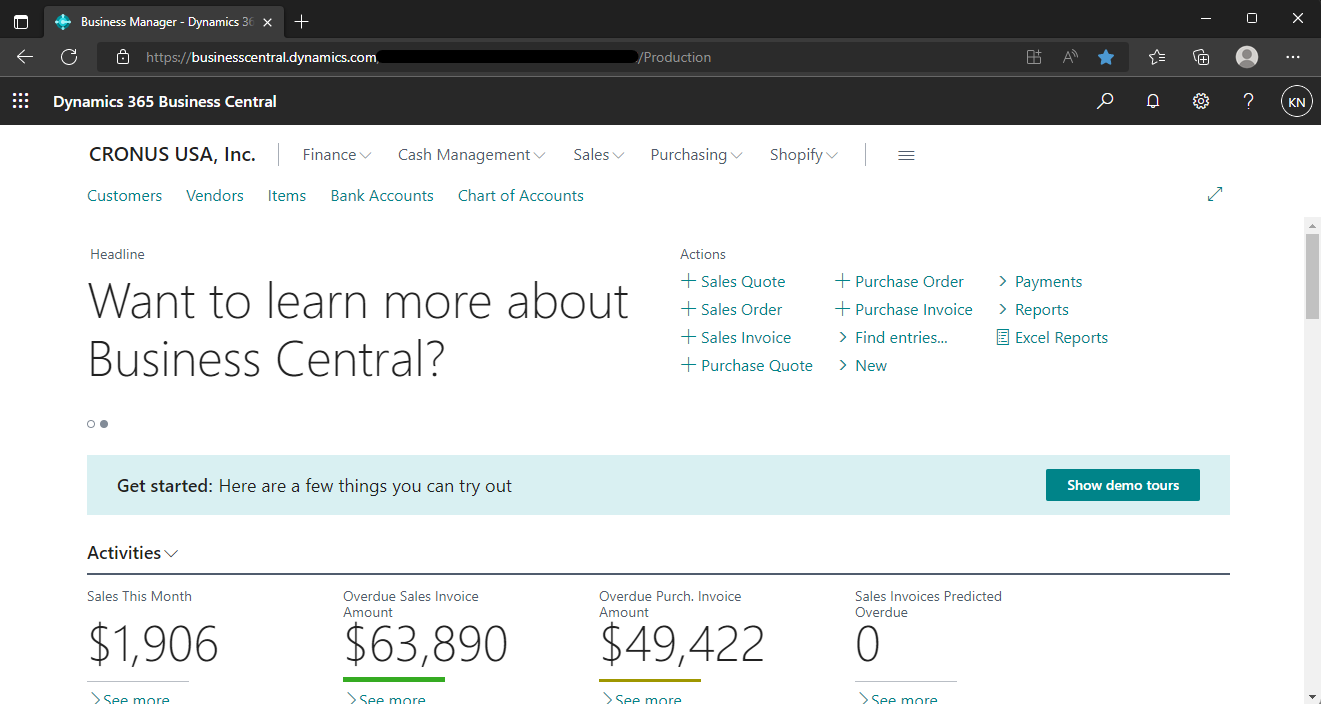Create a new Sales Order
The image size is (1321, 704).
click(732, 310)
